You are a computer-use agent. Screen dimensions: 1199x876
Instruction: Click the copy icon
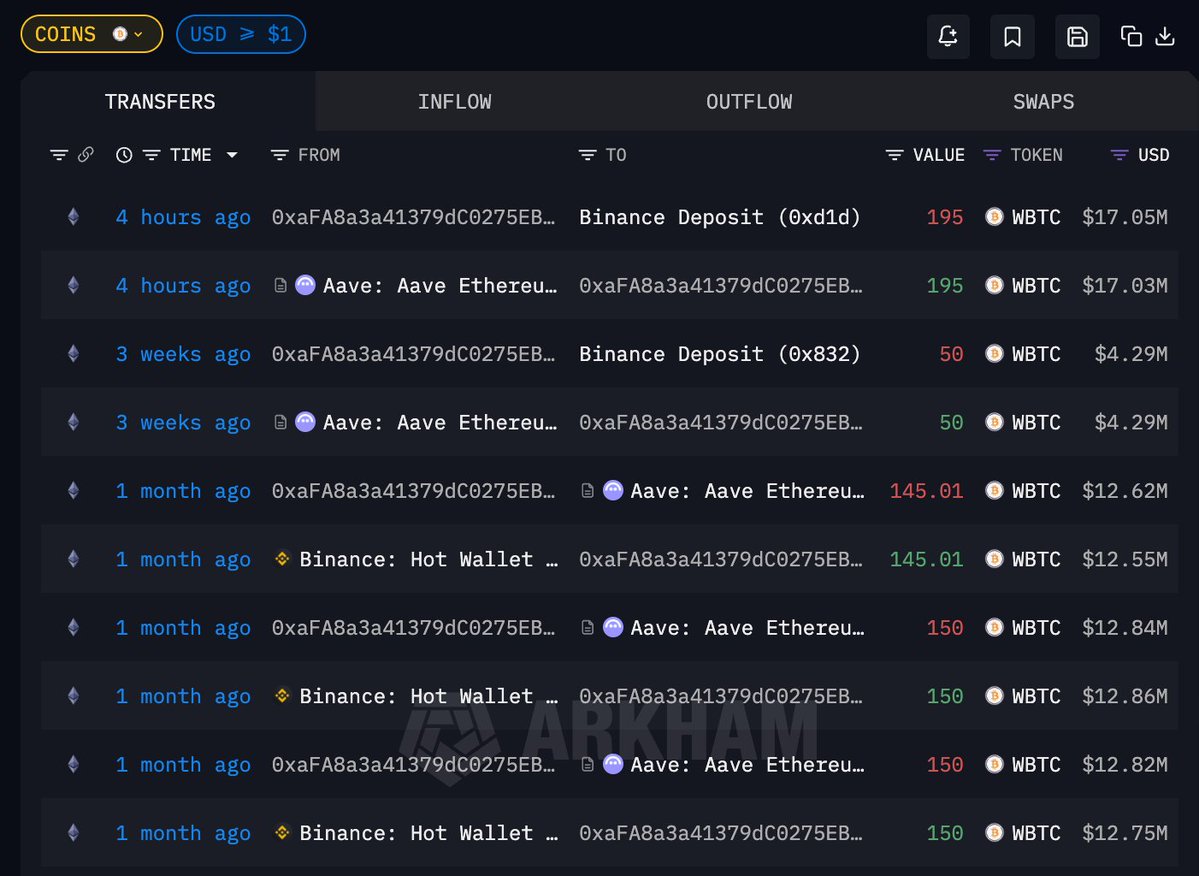pos(1131,37)
